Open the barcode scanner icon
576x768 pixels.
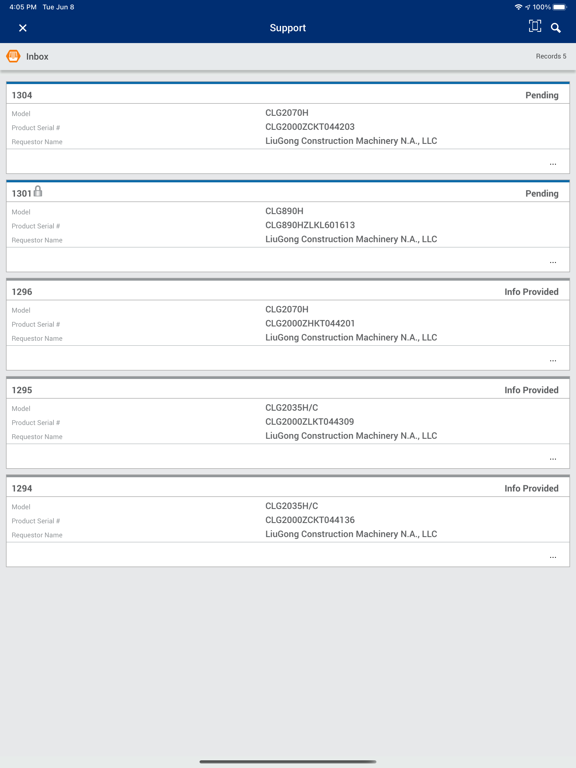pos(534,26)
